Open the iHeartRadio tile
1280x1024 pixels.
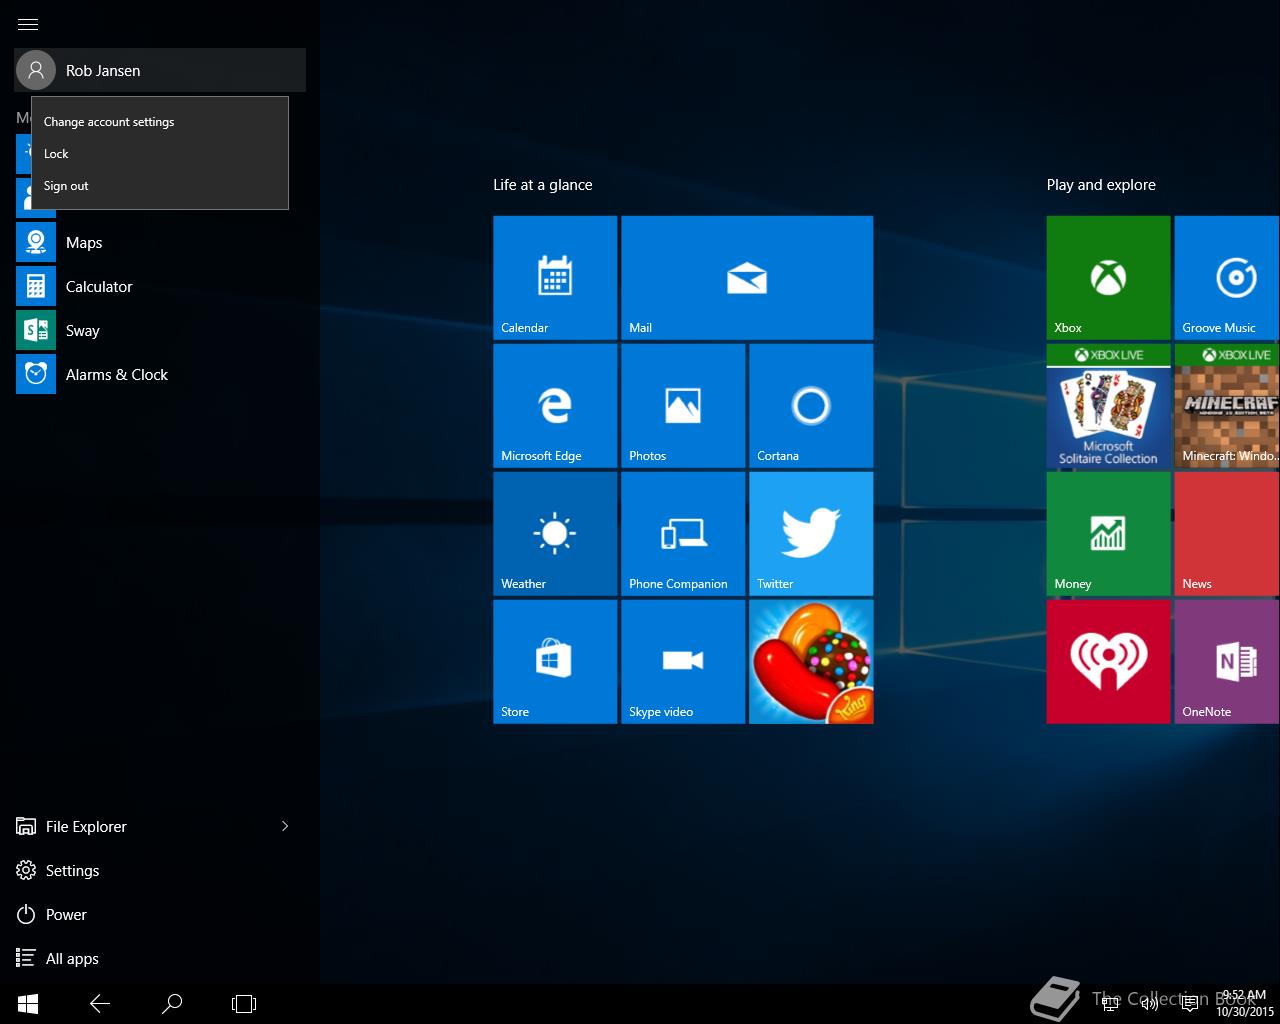[x=1108, y=662]
